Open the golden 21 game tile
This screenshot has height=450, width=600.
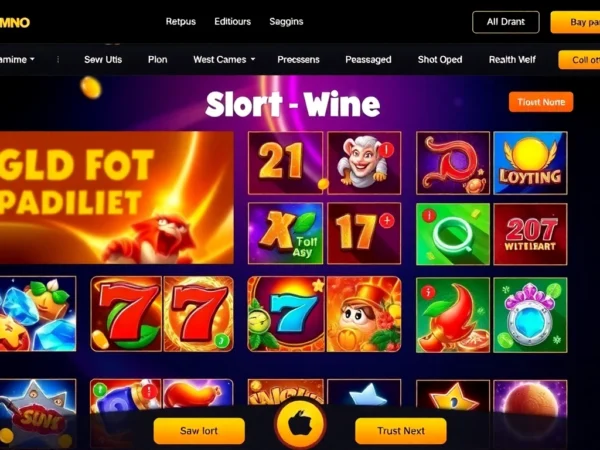[x=285, y=163]
